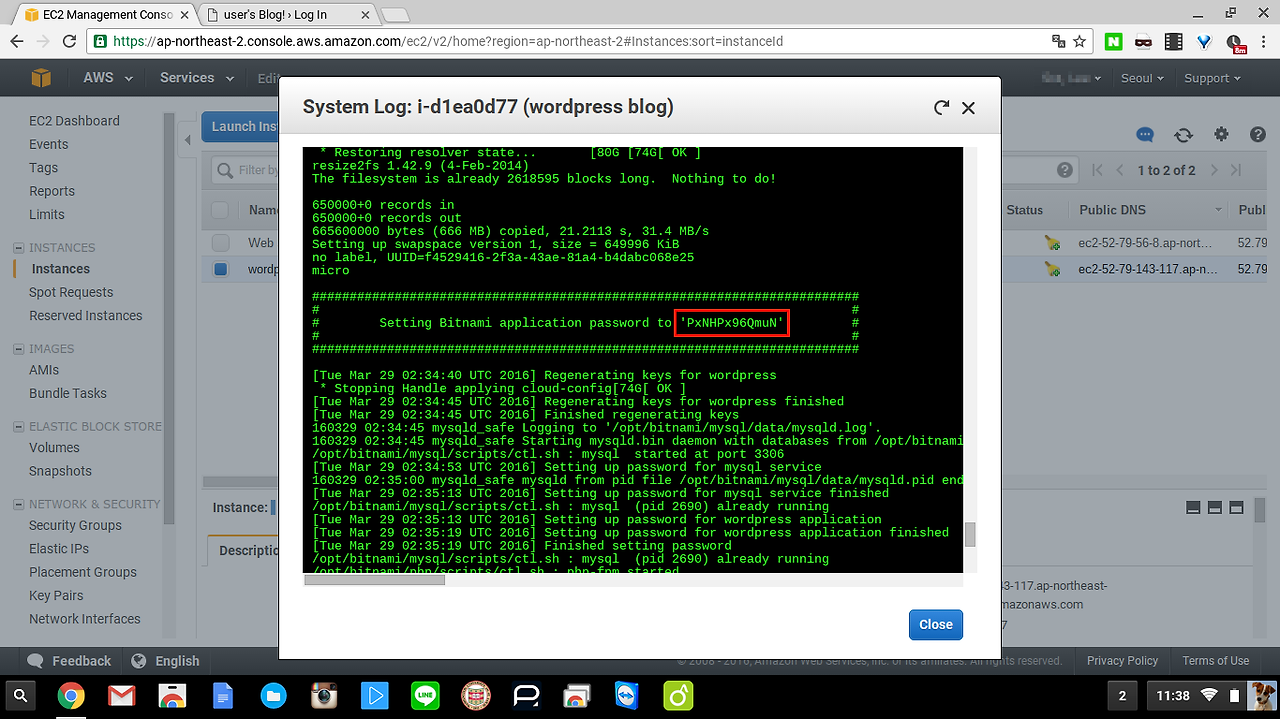This screenshot has width=1280, height=719.
Task: Open the blue chat bubble icon
Action: [1146, 135]
